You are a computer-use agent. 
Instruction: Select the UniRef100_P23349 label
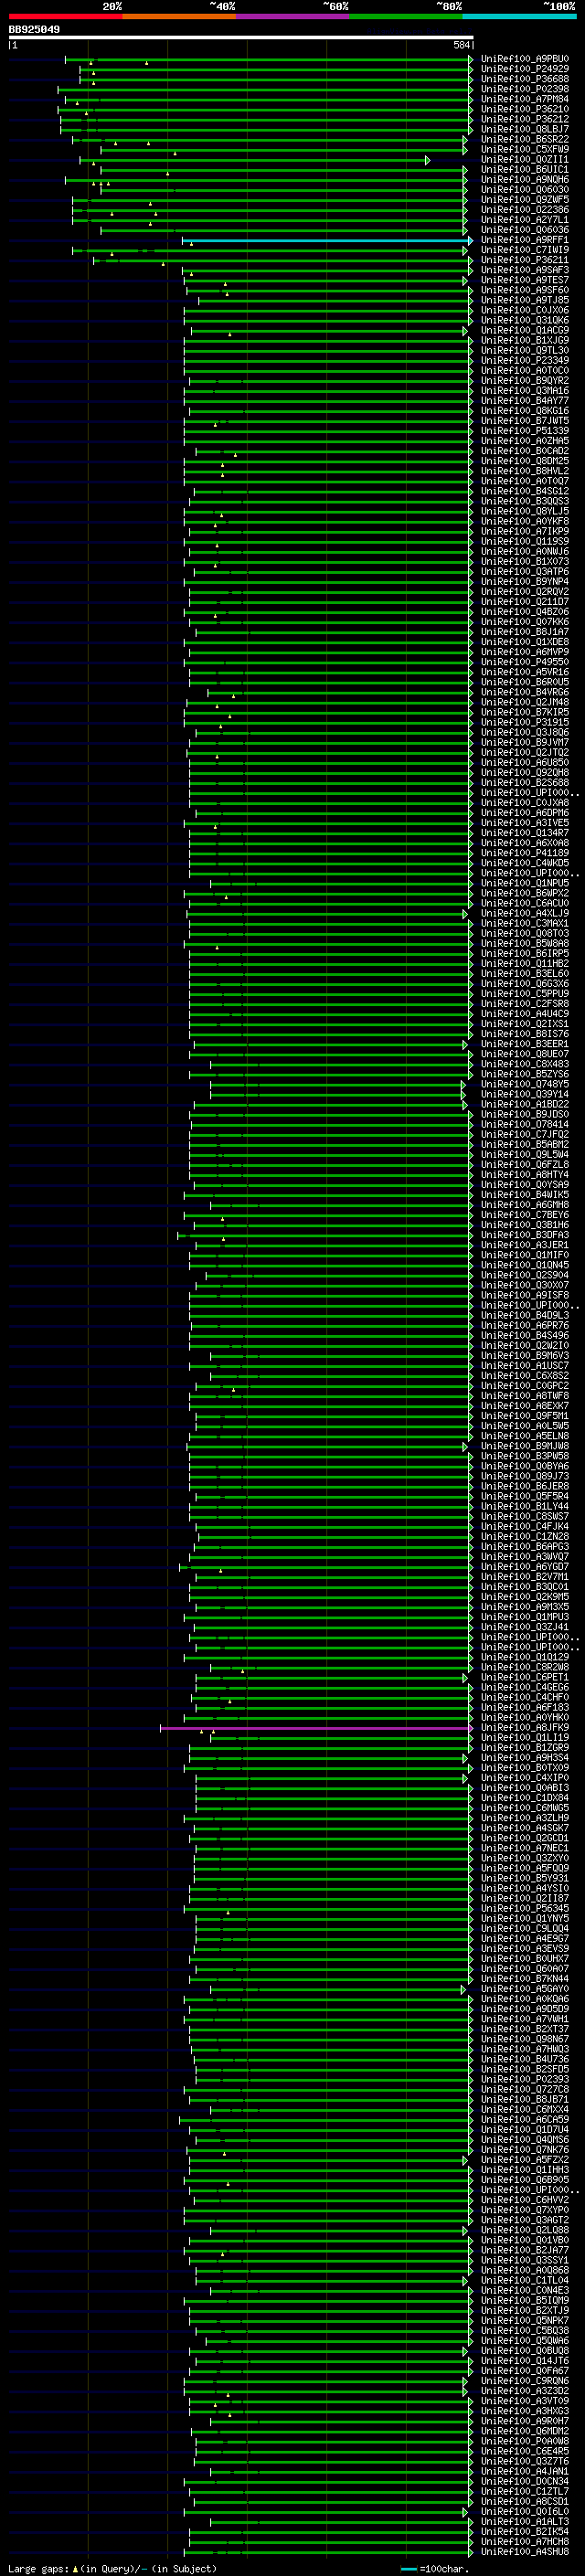coord(524,360)
